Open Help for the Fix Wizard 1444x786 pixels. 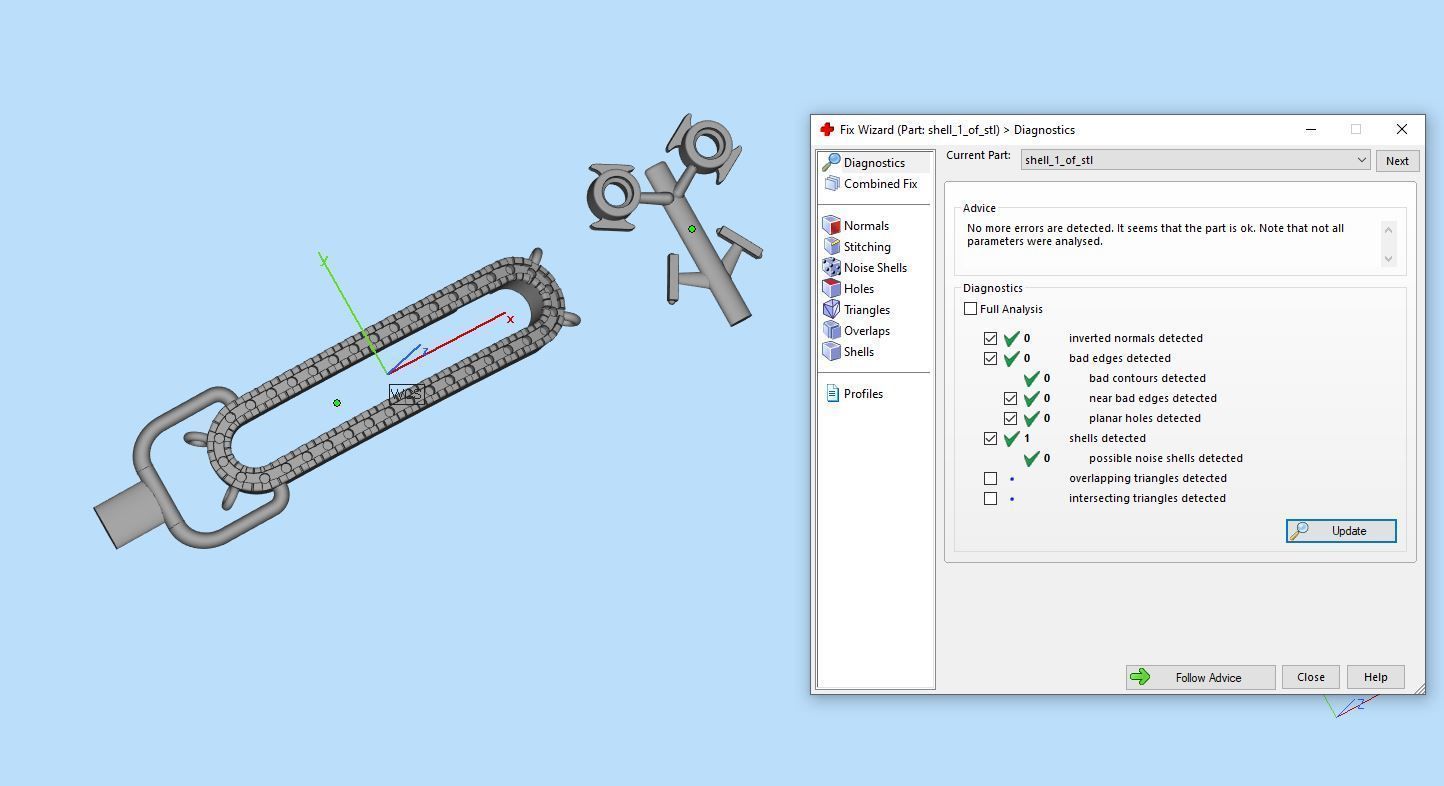pos(1375,678)
